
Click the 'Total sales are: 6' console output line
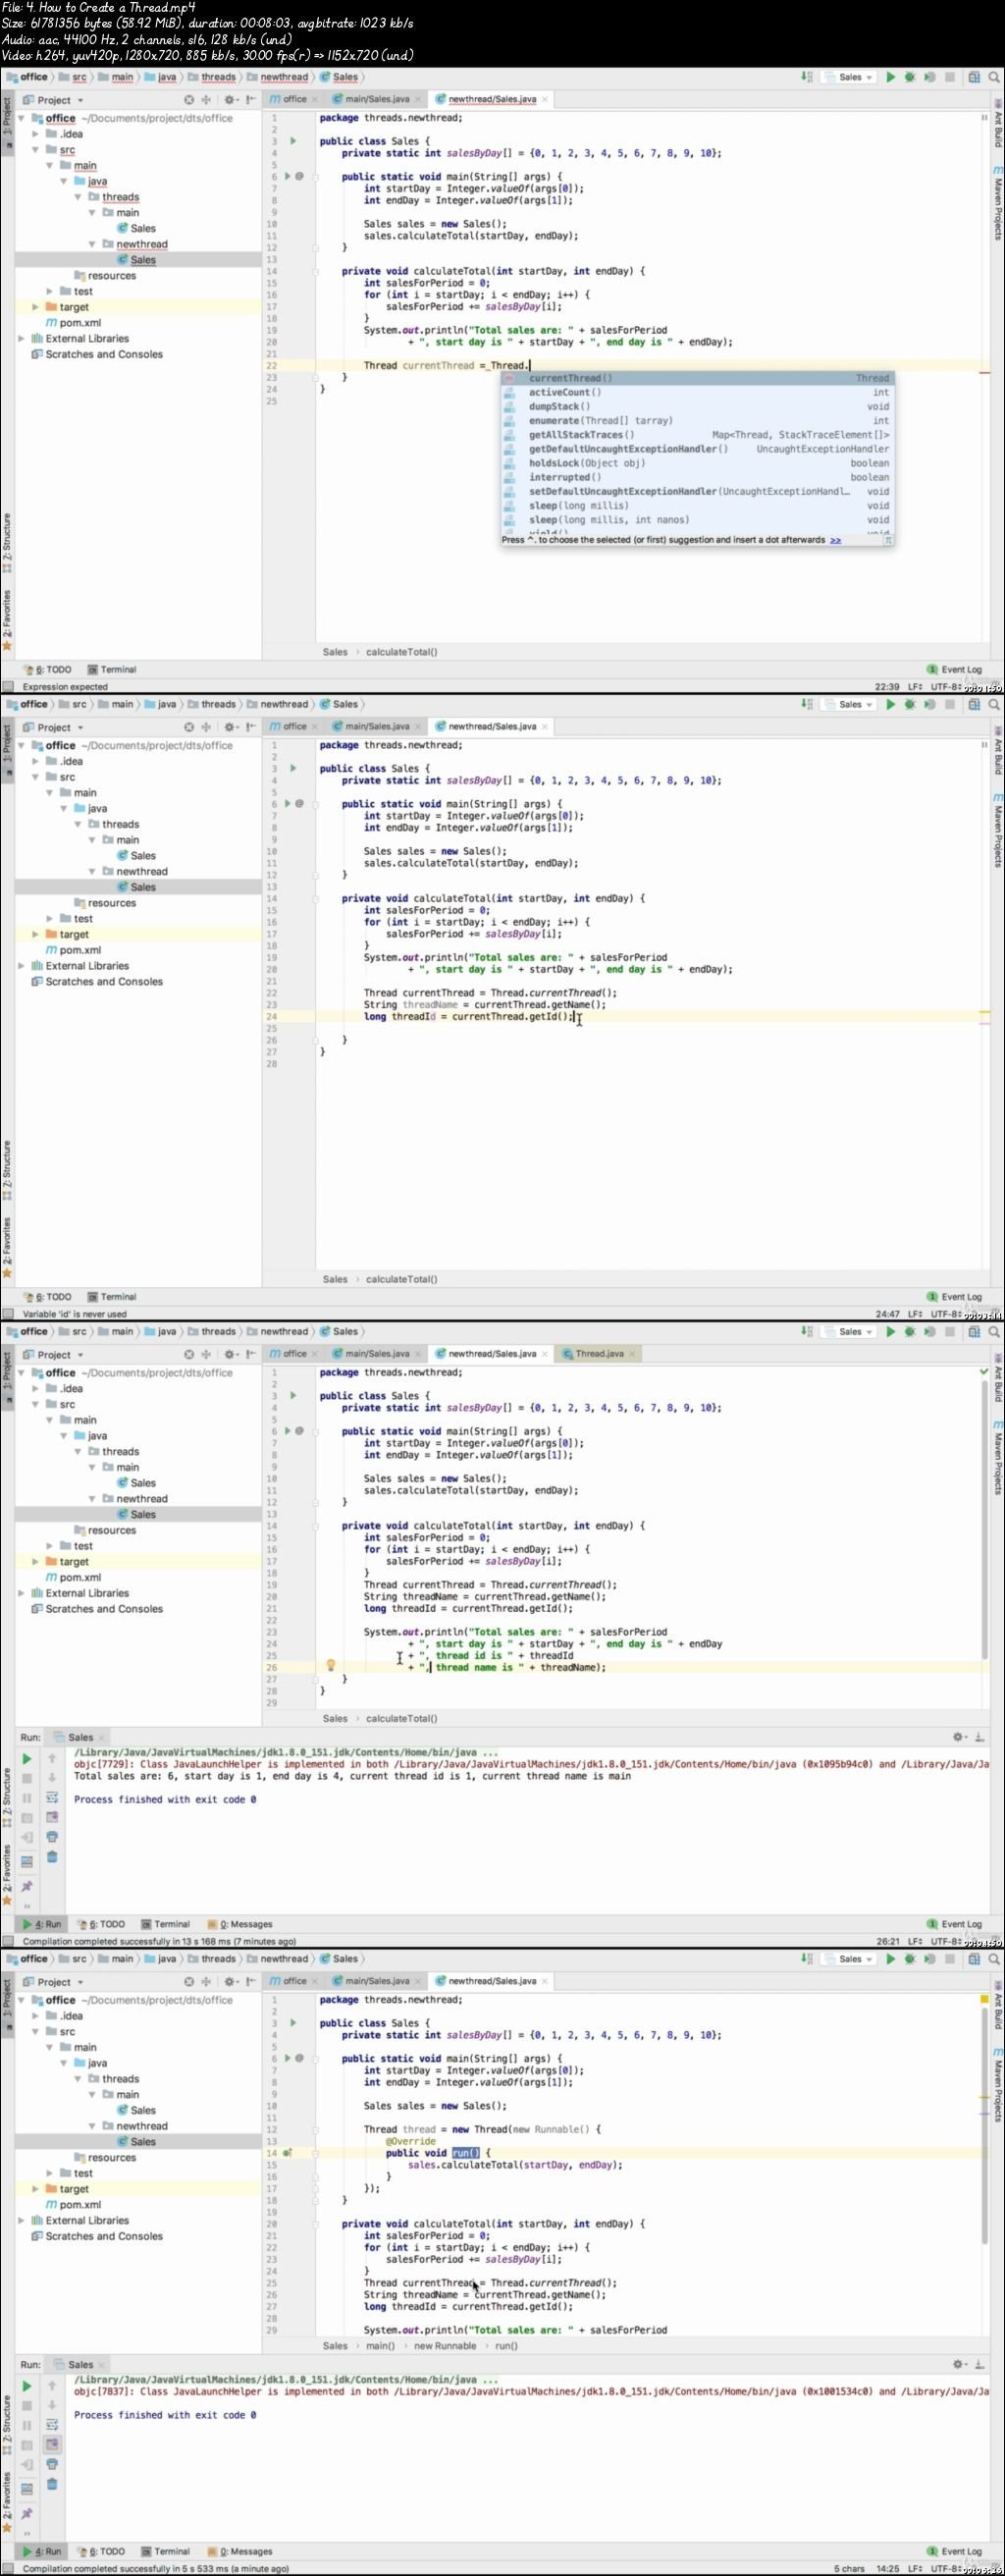(352, 1776)
